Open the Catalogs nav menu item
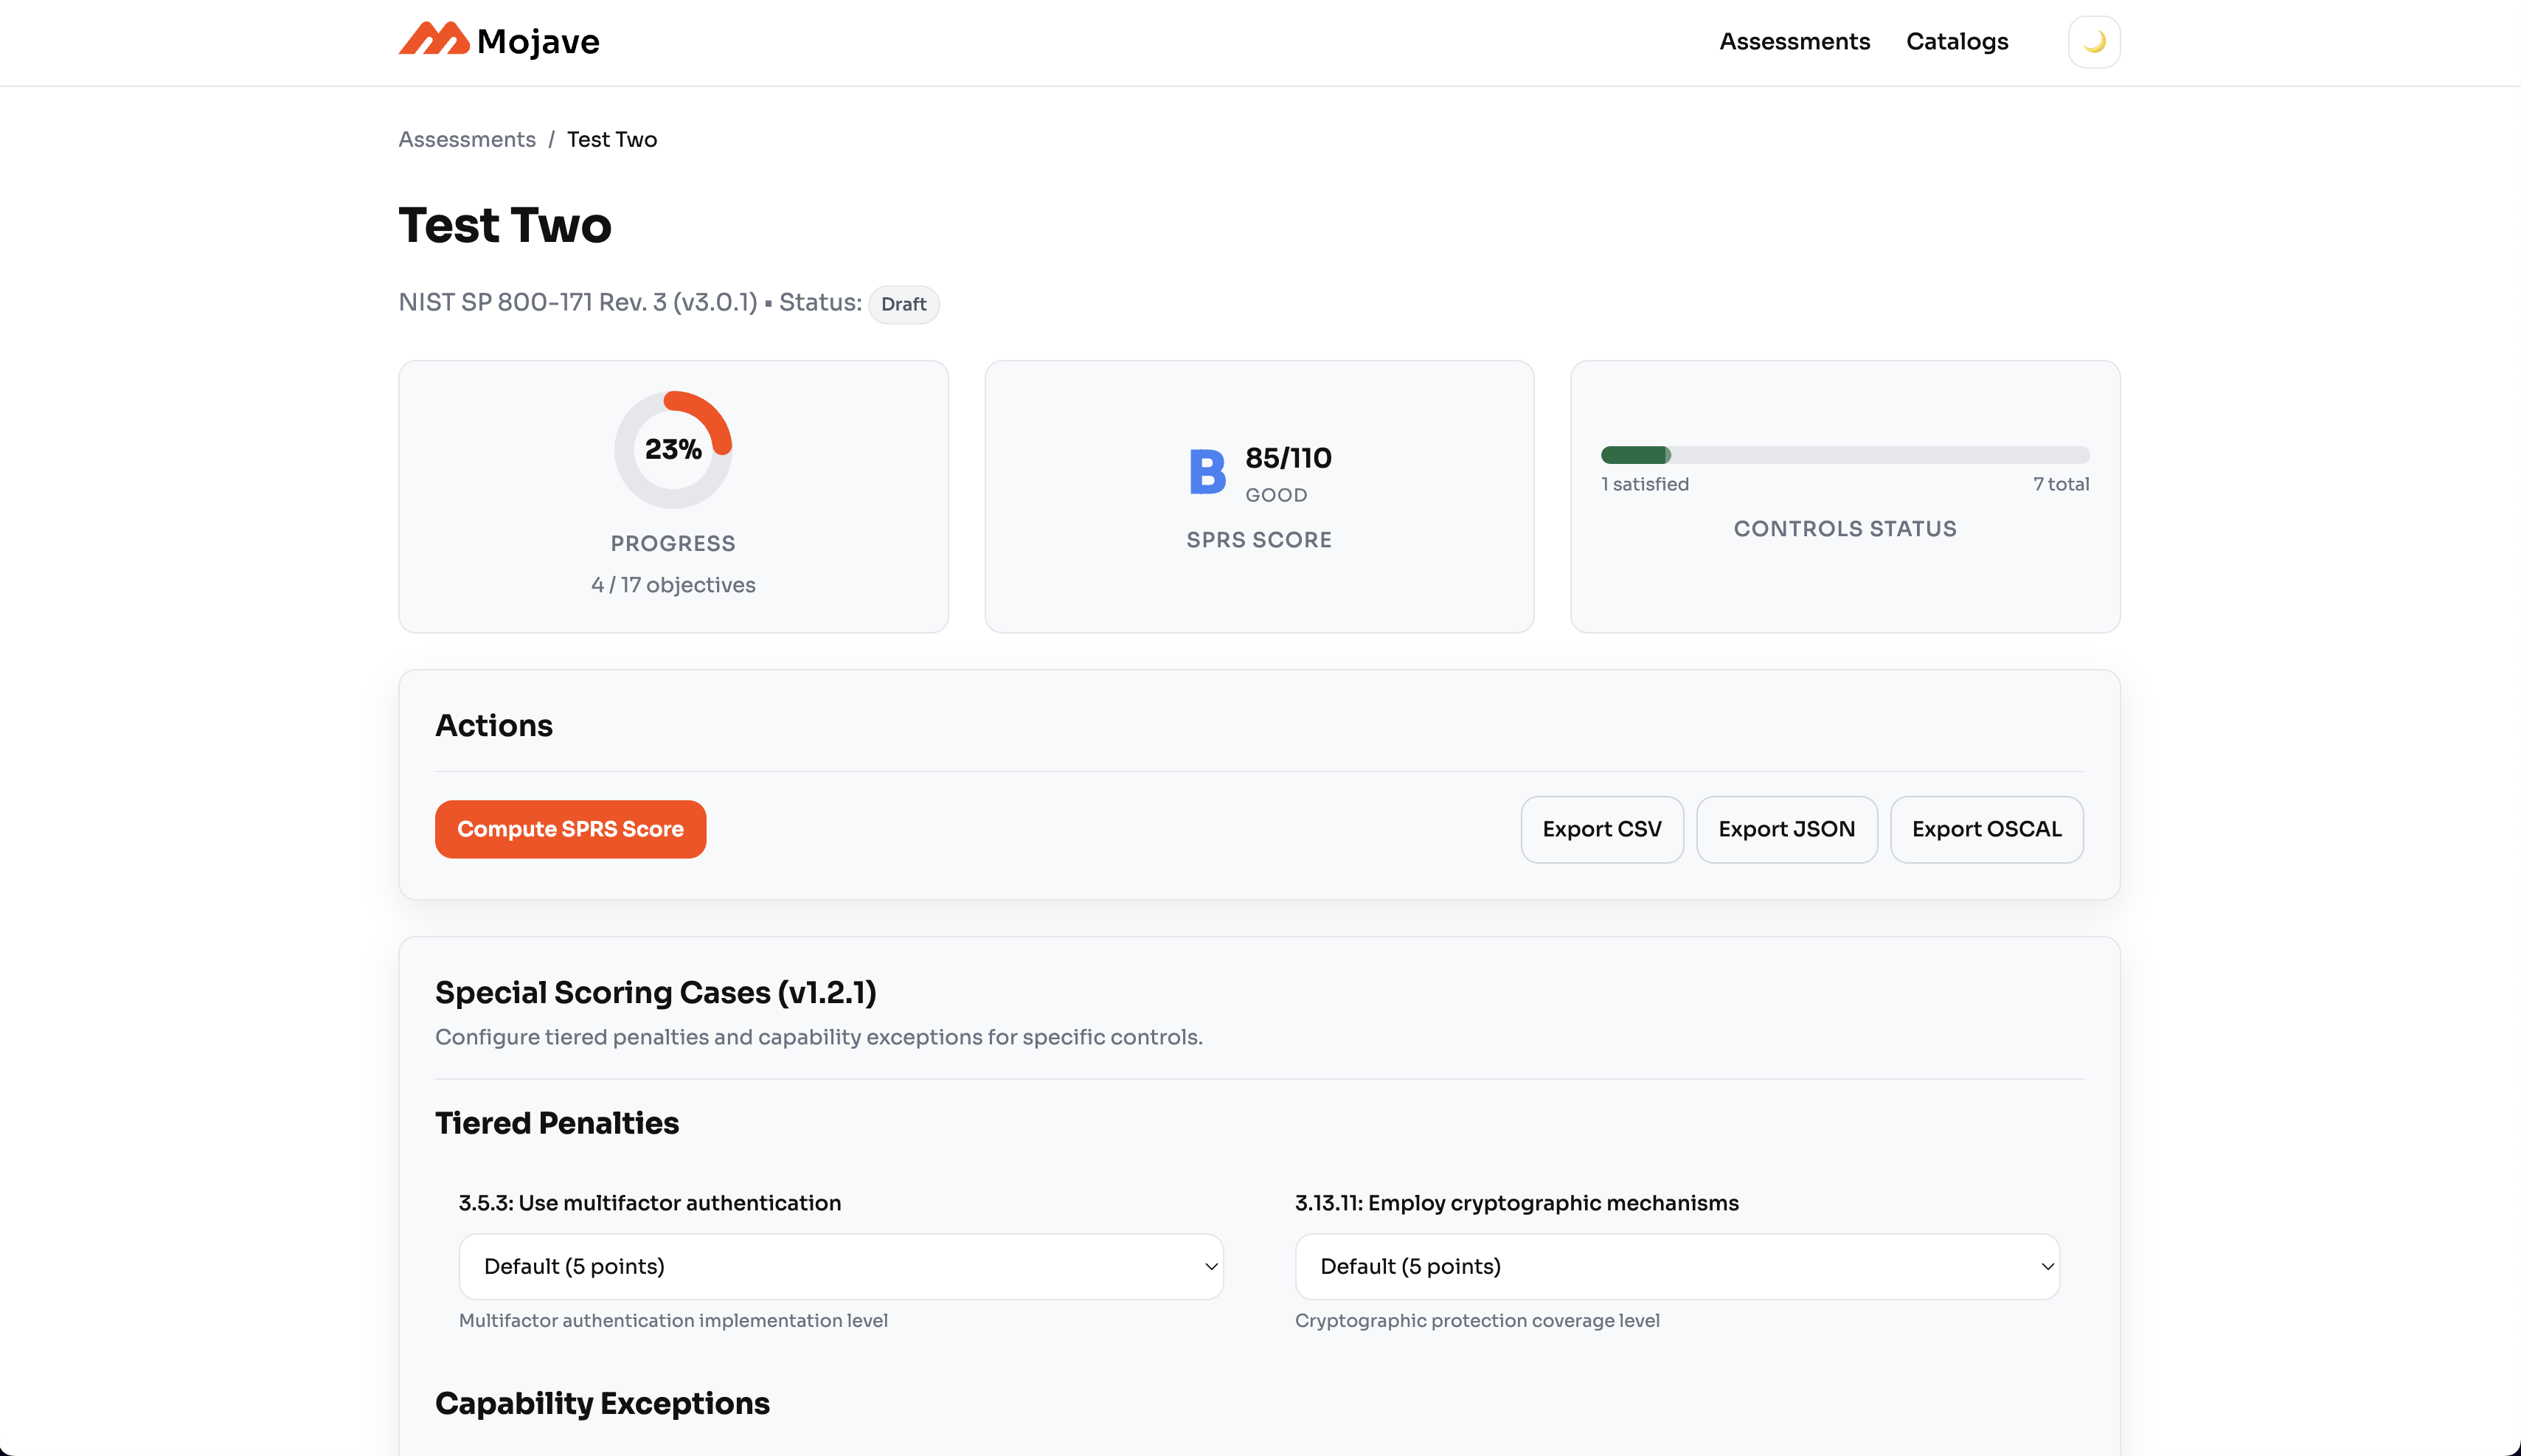Viewport: 2521px width, 1456px height. coord(1956,42)
